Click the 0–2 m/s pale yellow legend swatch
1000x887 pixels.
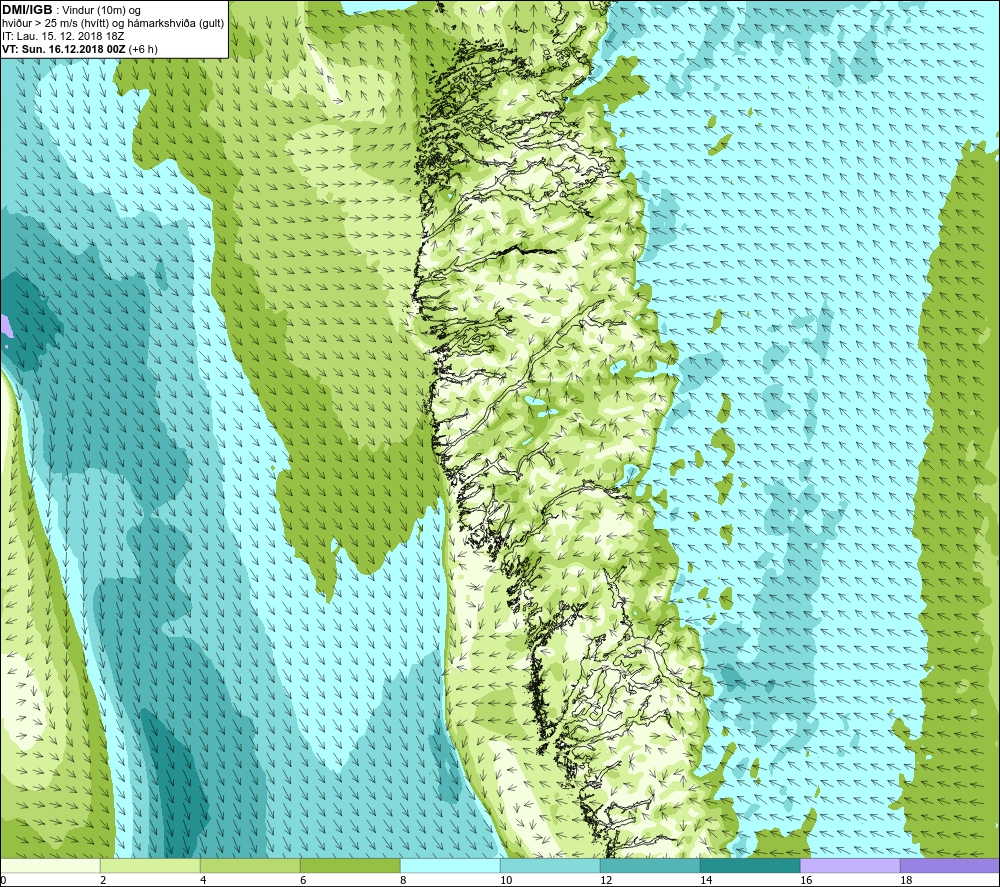50,865
